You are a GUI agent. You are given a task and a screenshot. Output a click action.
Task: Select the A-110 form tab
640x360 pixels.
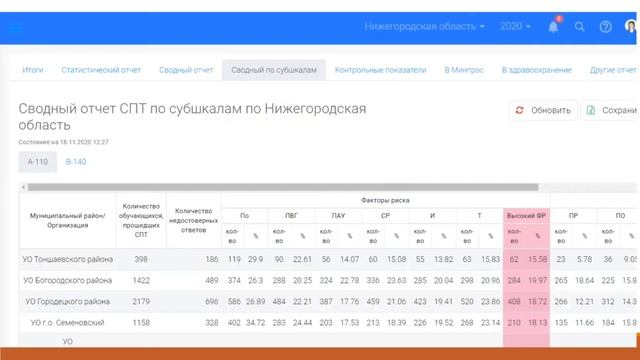[38, 162]
